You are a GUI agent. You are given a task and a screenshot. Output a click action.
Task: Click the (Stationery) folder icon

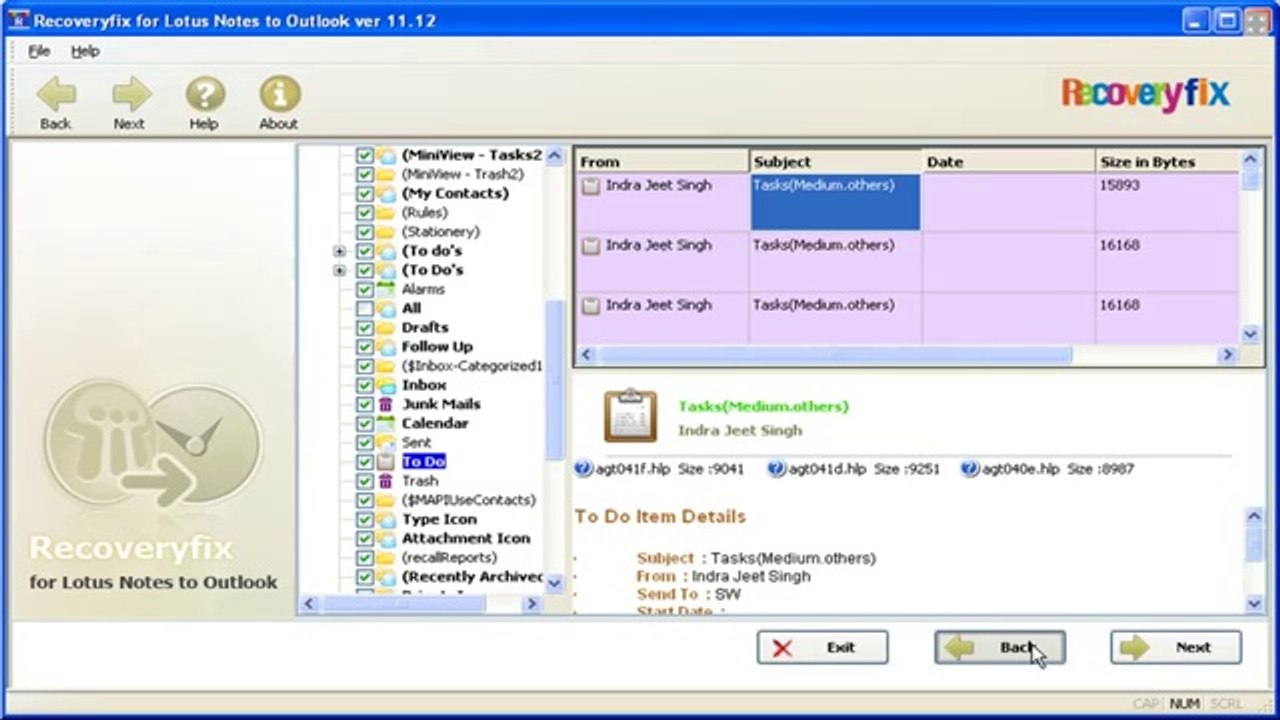click(x=386, y=231)
